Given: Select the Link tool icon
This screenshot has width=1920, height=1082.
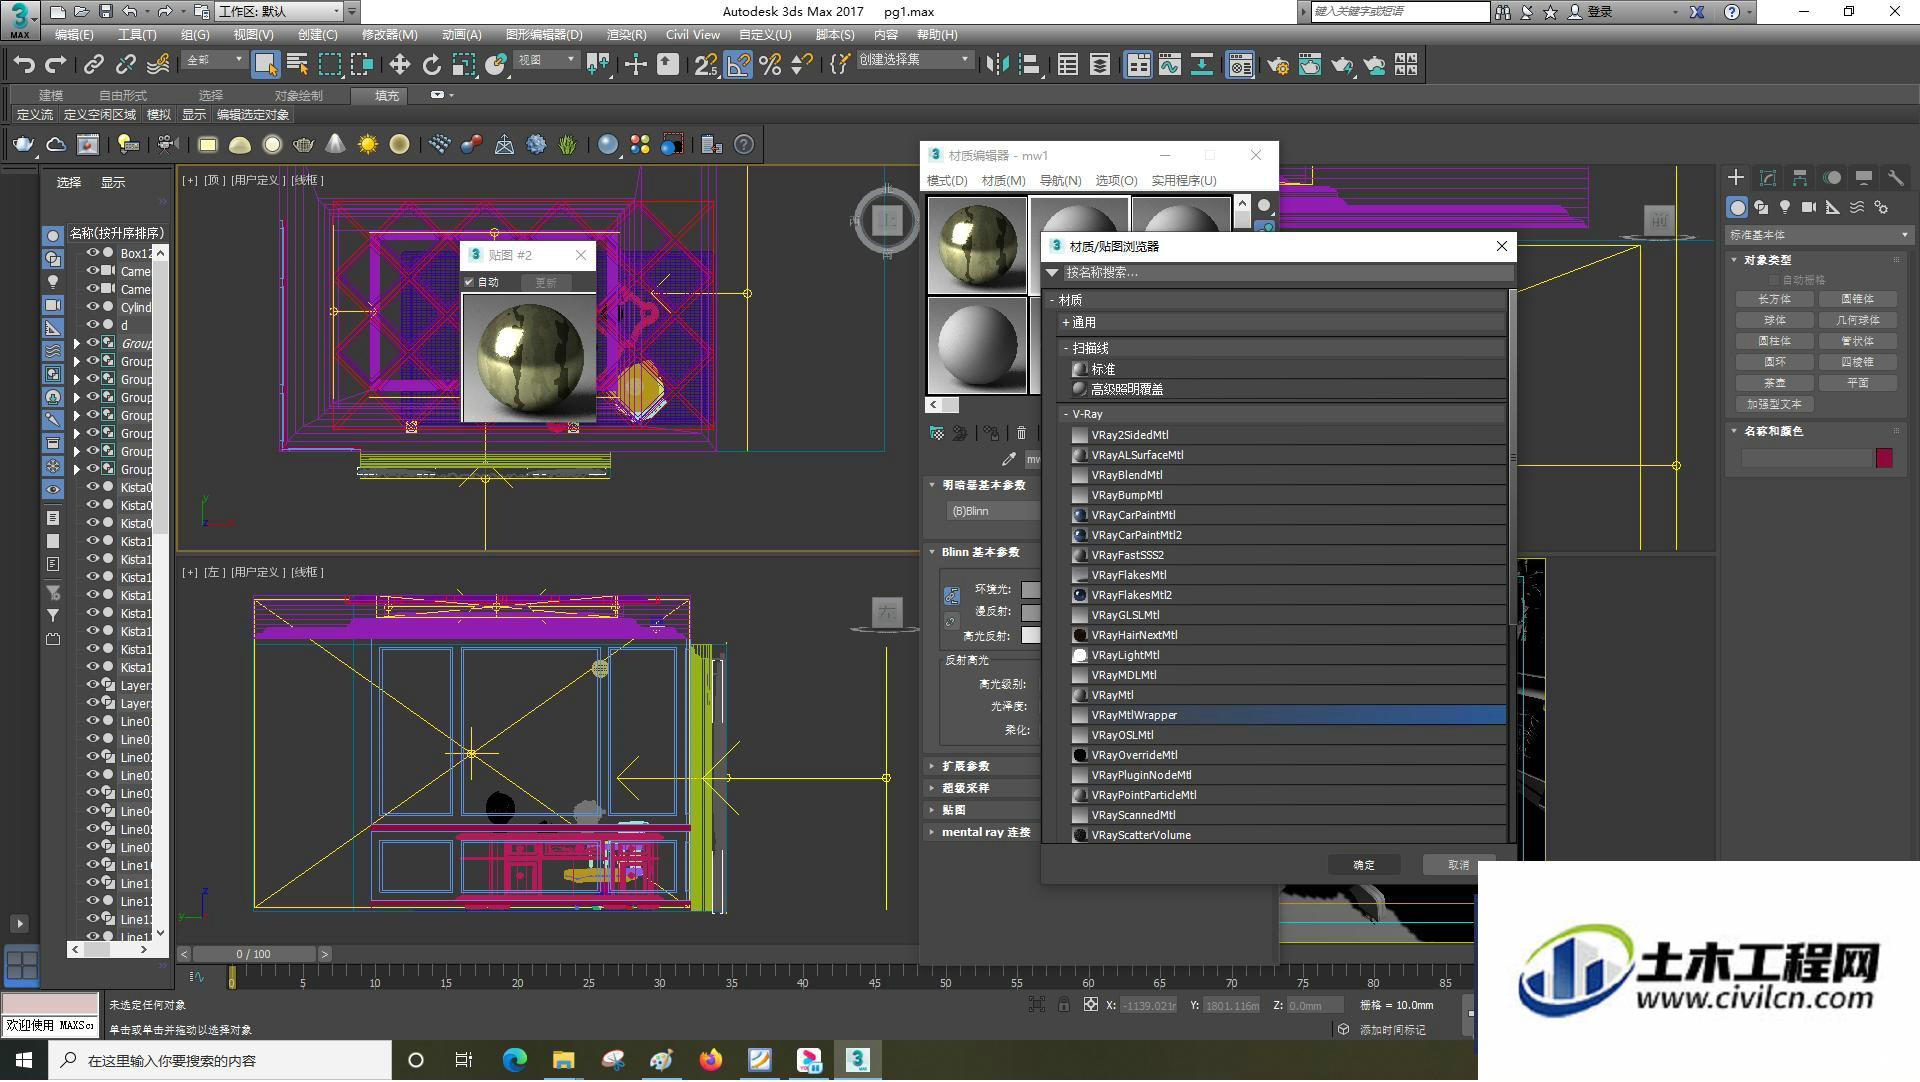Looking at the screenshot, I should point(94,65).
